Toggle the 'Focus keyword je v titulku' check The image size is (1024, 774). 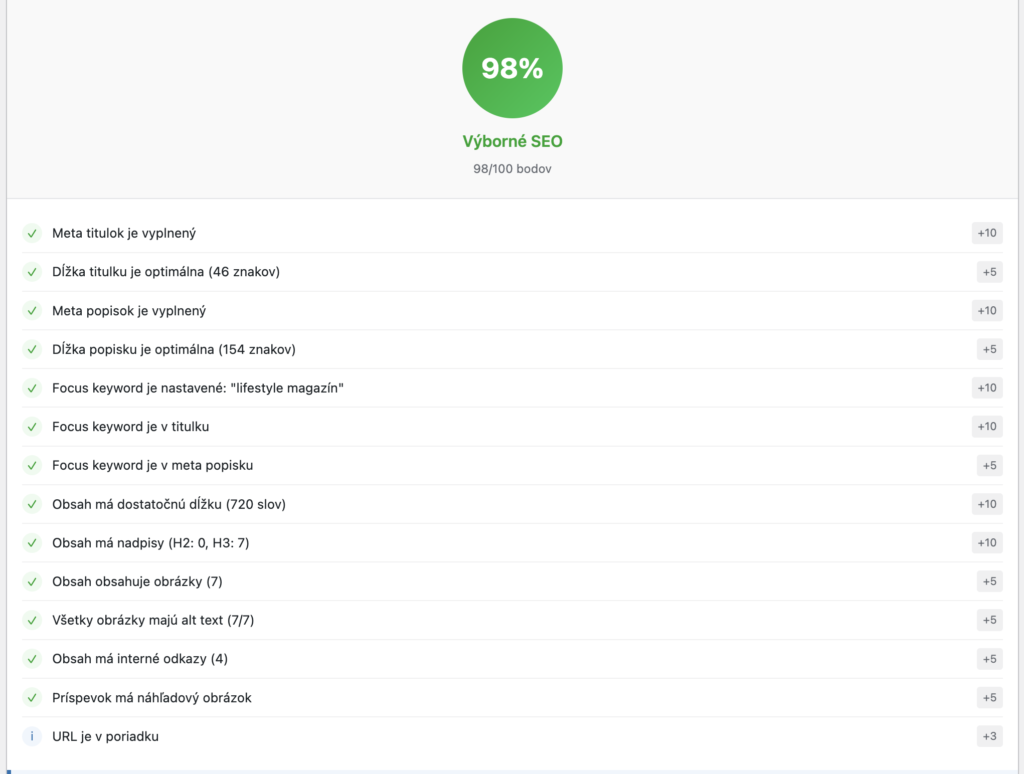[32, 426]
